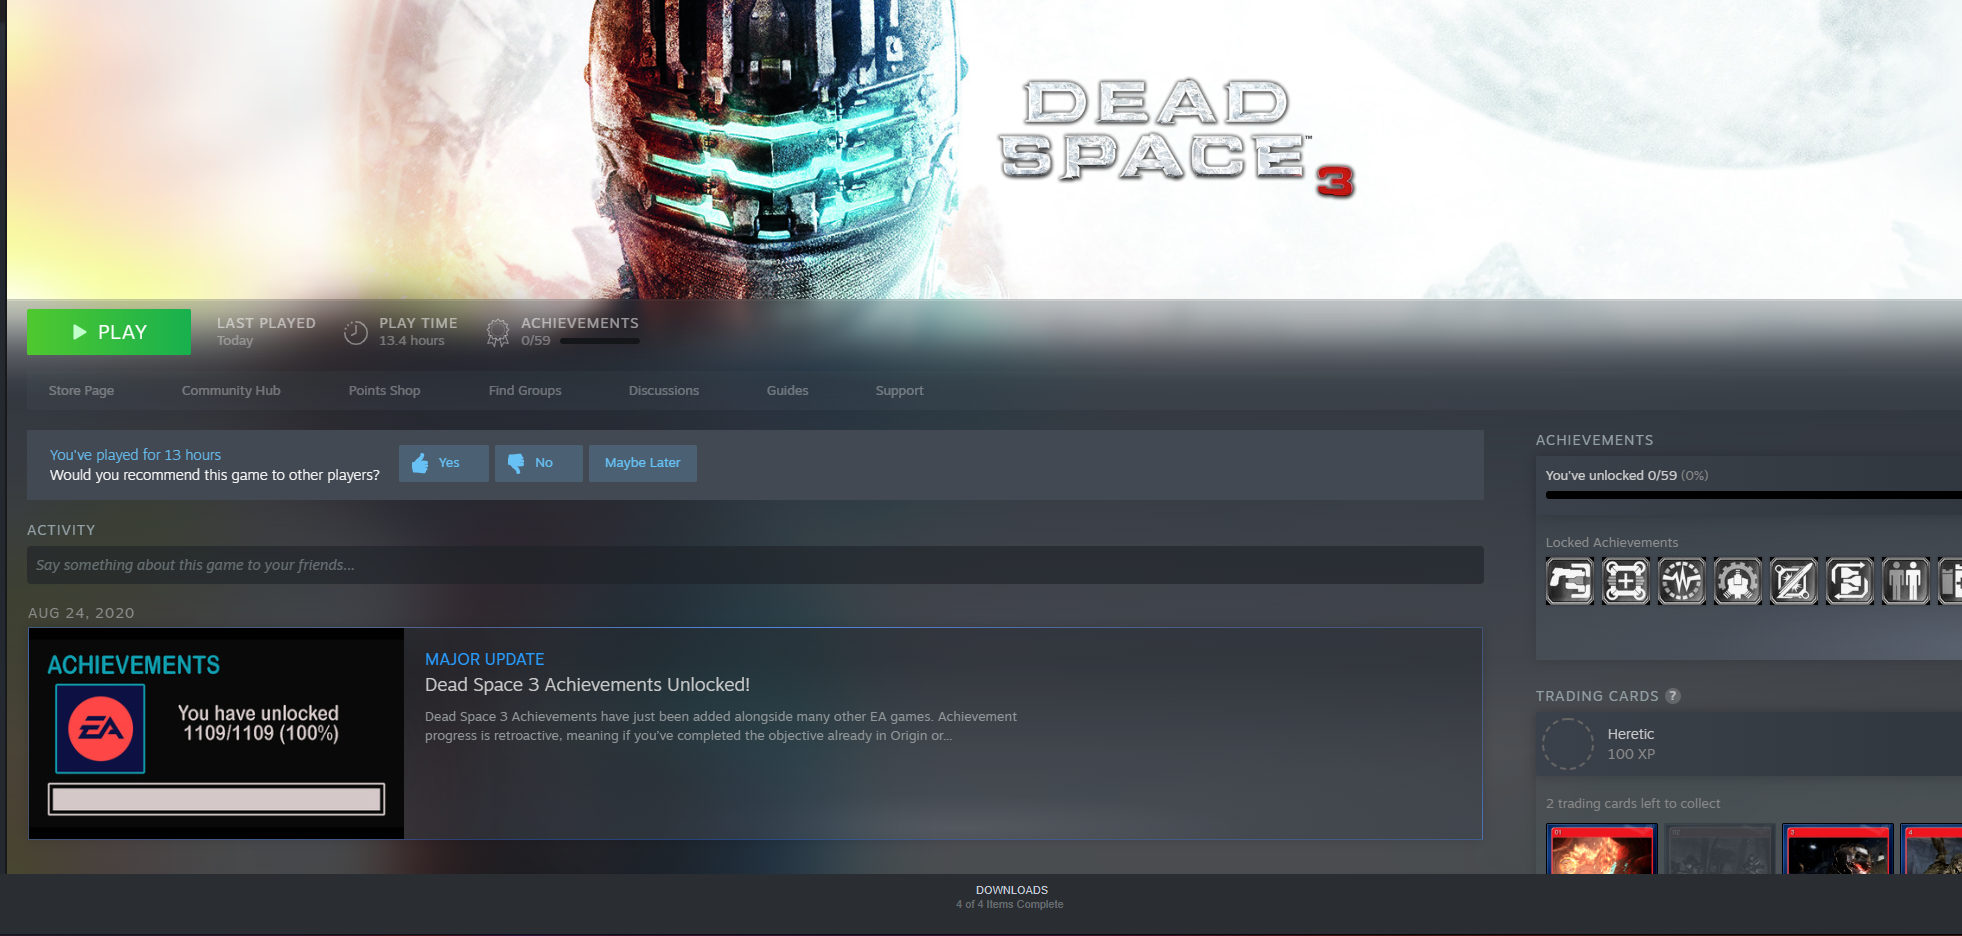Click the TRADING CARDS help question mark icon
This screenshot has width=1962, height=936.
point(1673,696)
